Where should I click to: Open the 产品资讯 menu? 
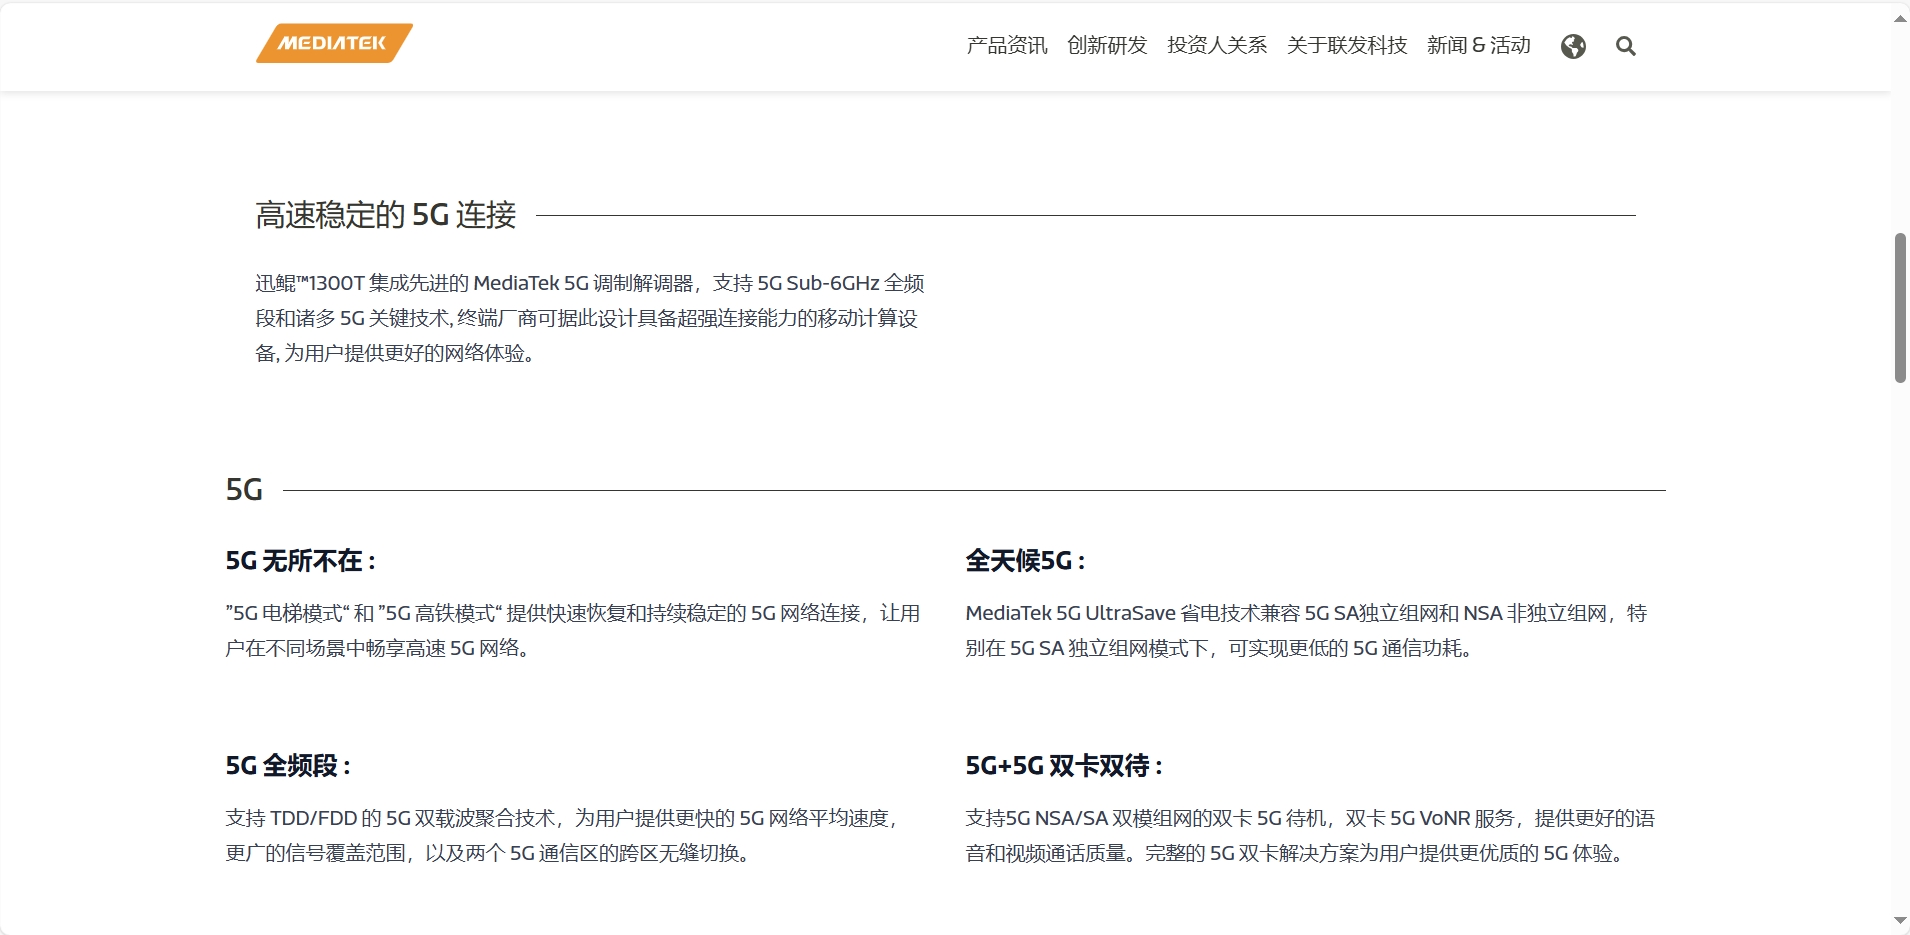coord(1007,45)
